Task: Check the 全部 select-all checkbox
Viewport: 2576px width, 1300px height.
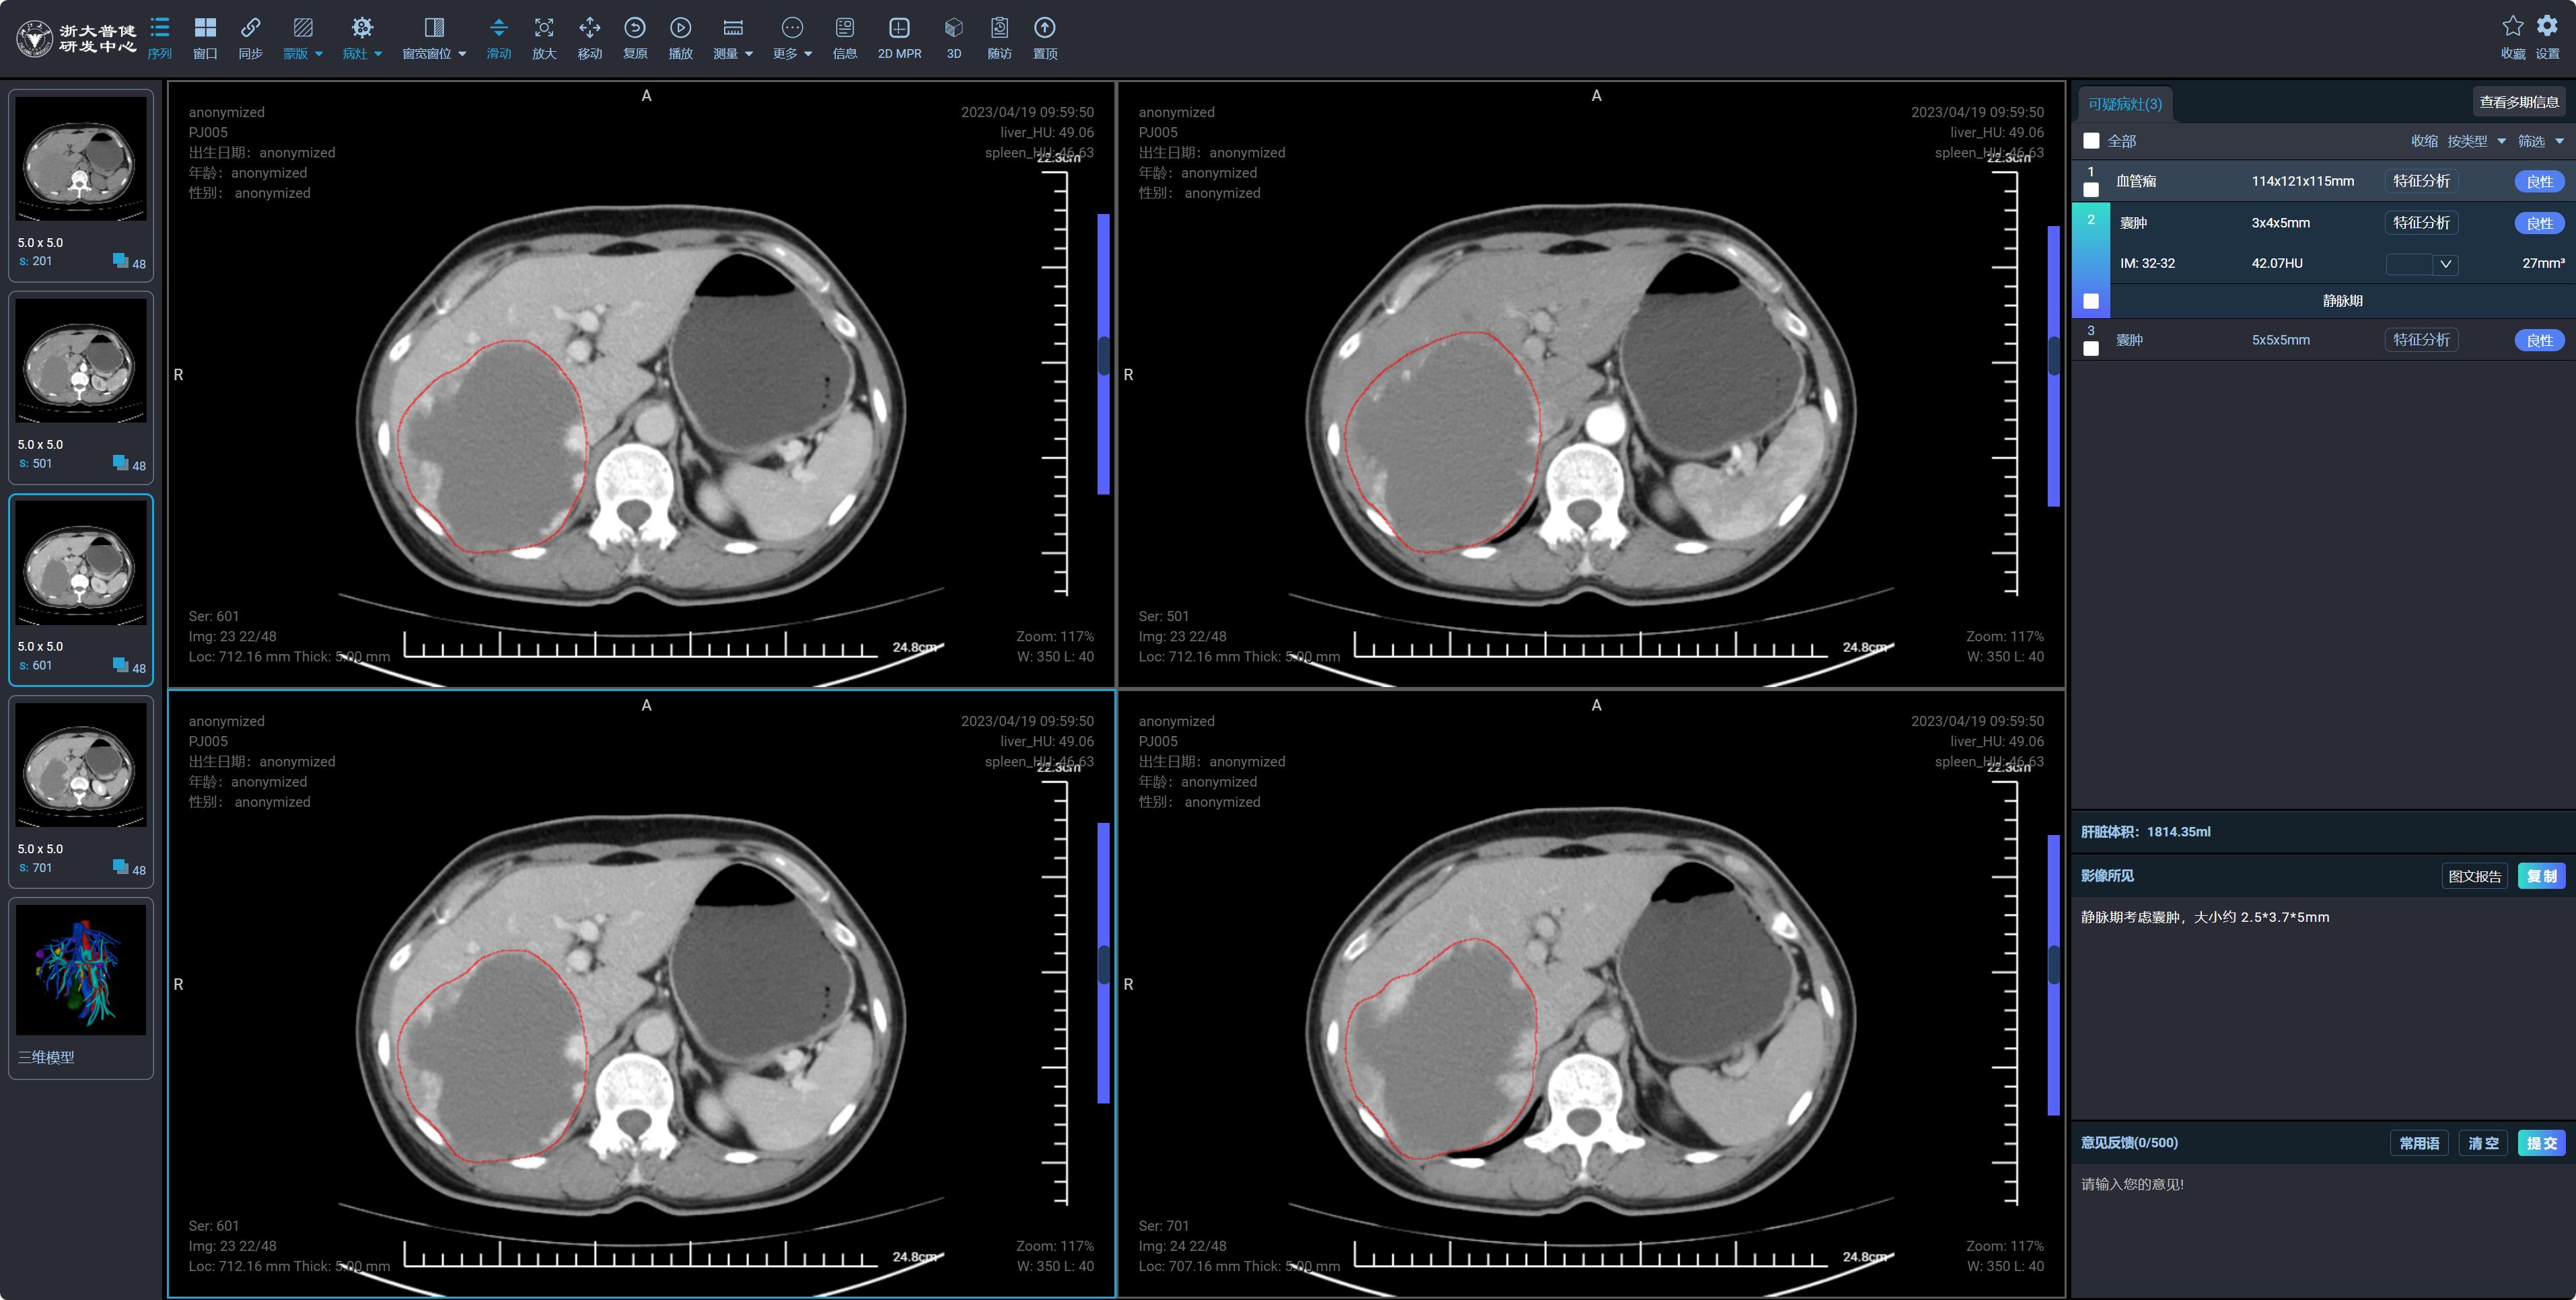Action: coord(2091,141)
